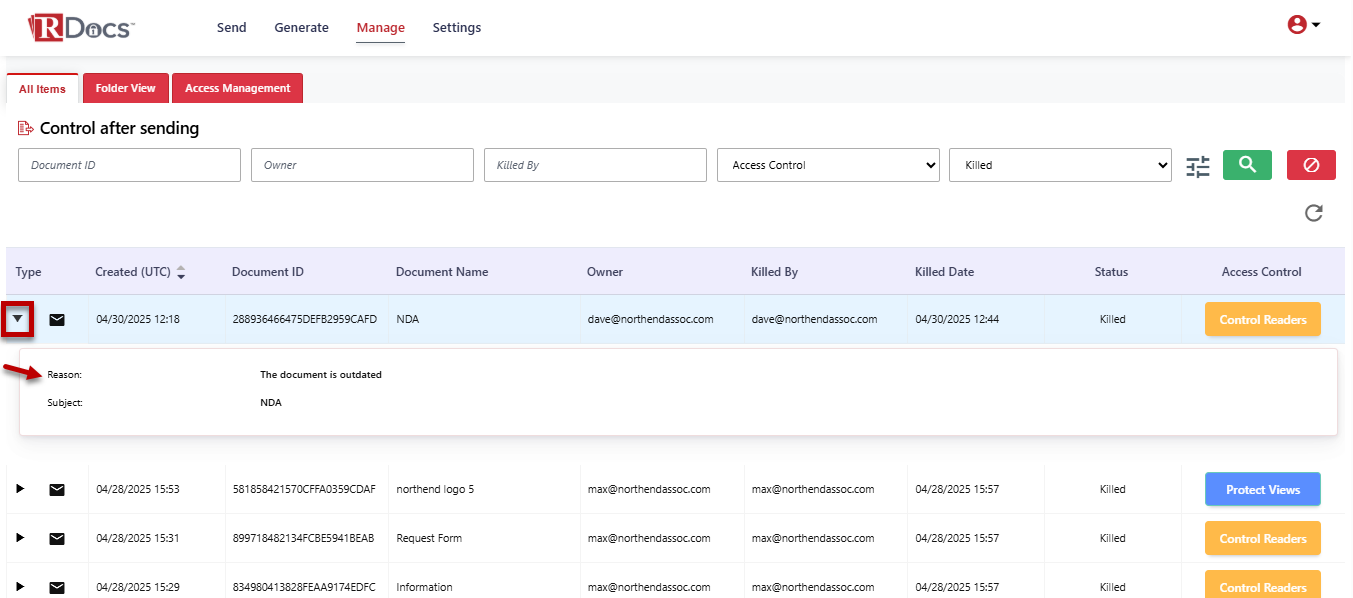Image resolution: width=1353 pixels, height=598 pixels.
Task: Click the Status column header
Action: click(x=1111, y=272)
